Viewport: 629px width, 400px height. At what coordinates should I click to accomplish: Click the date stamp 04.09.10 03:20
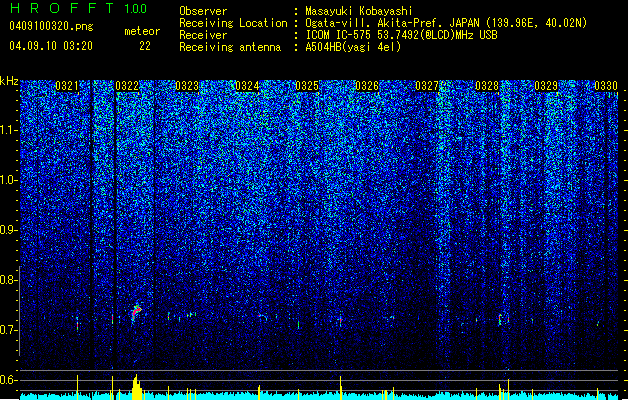(x=51, y=46)
